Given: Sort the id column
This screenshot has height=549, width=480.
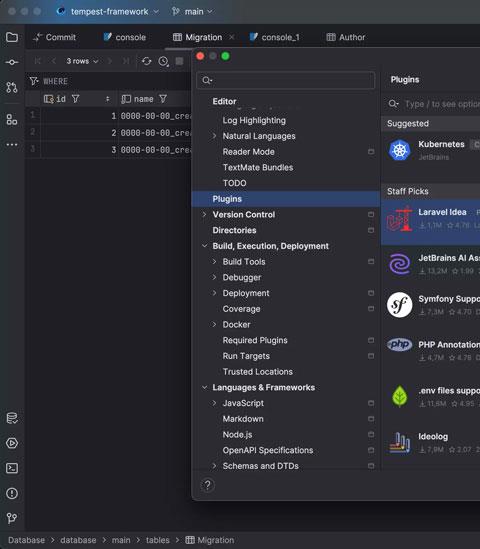Looking at the screenshot, I should (x=107, y=99).
